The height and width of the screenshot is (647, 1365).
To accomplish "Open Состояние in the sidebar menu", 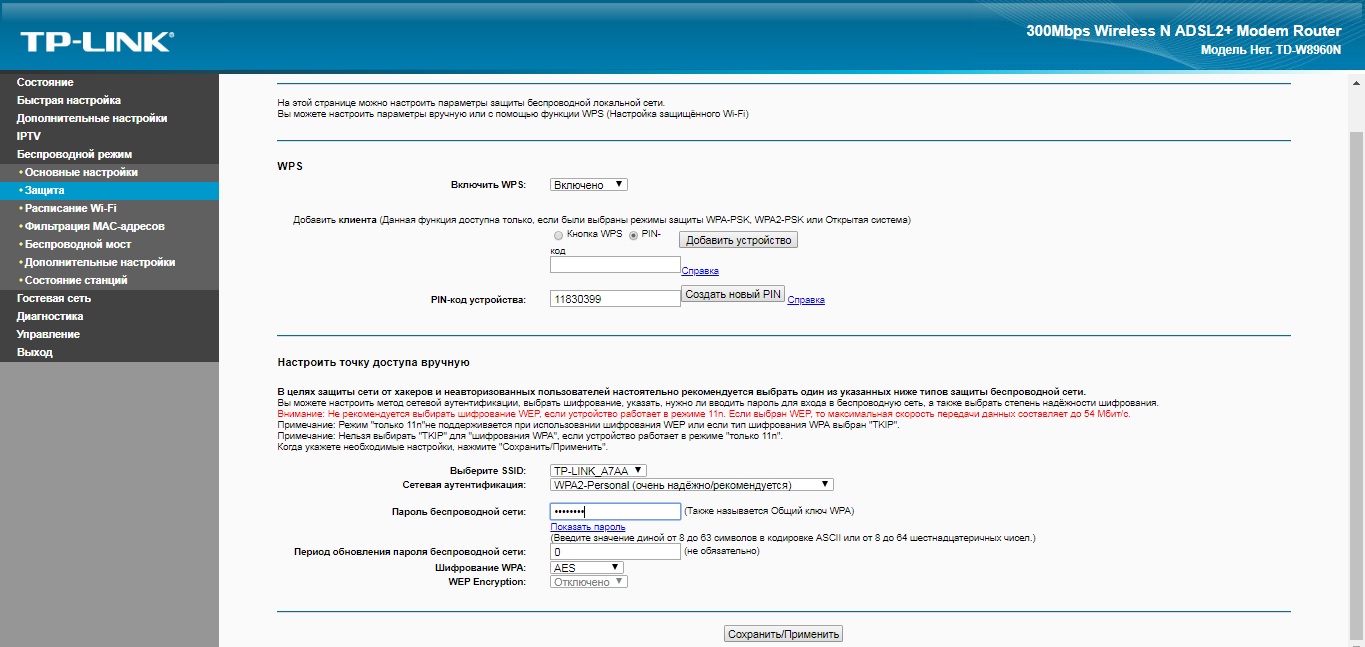I will coord(45,82).
